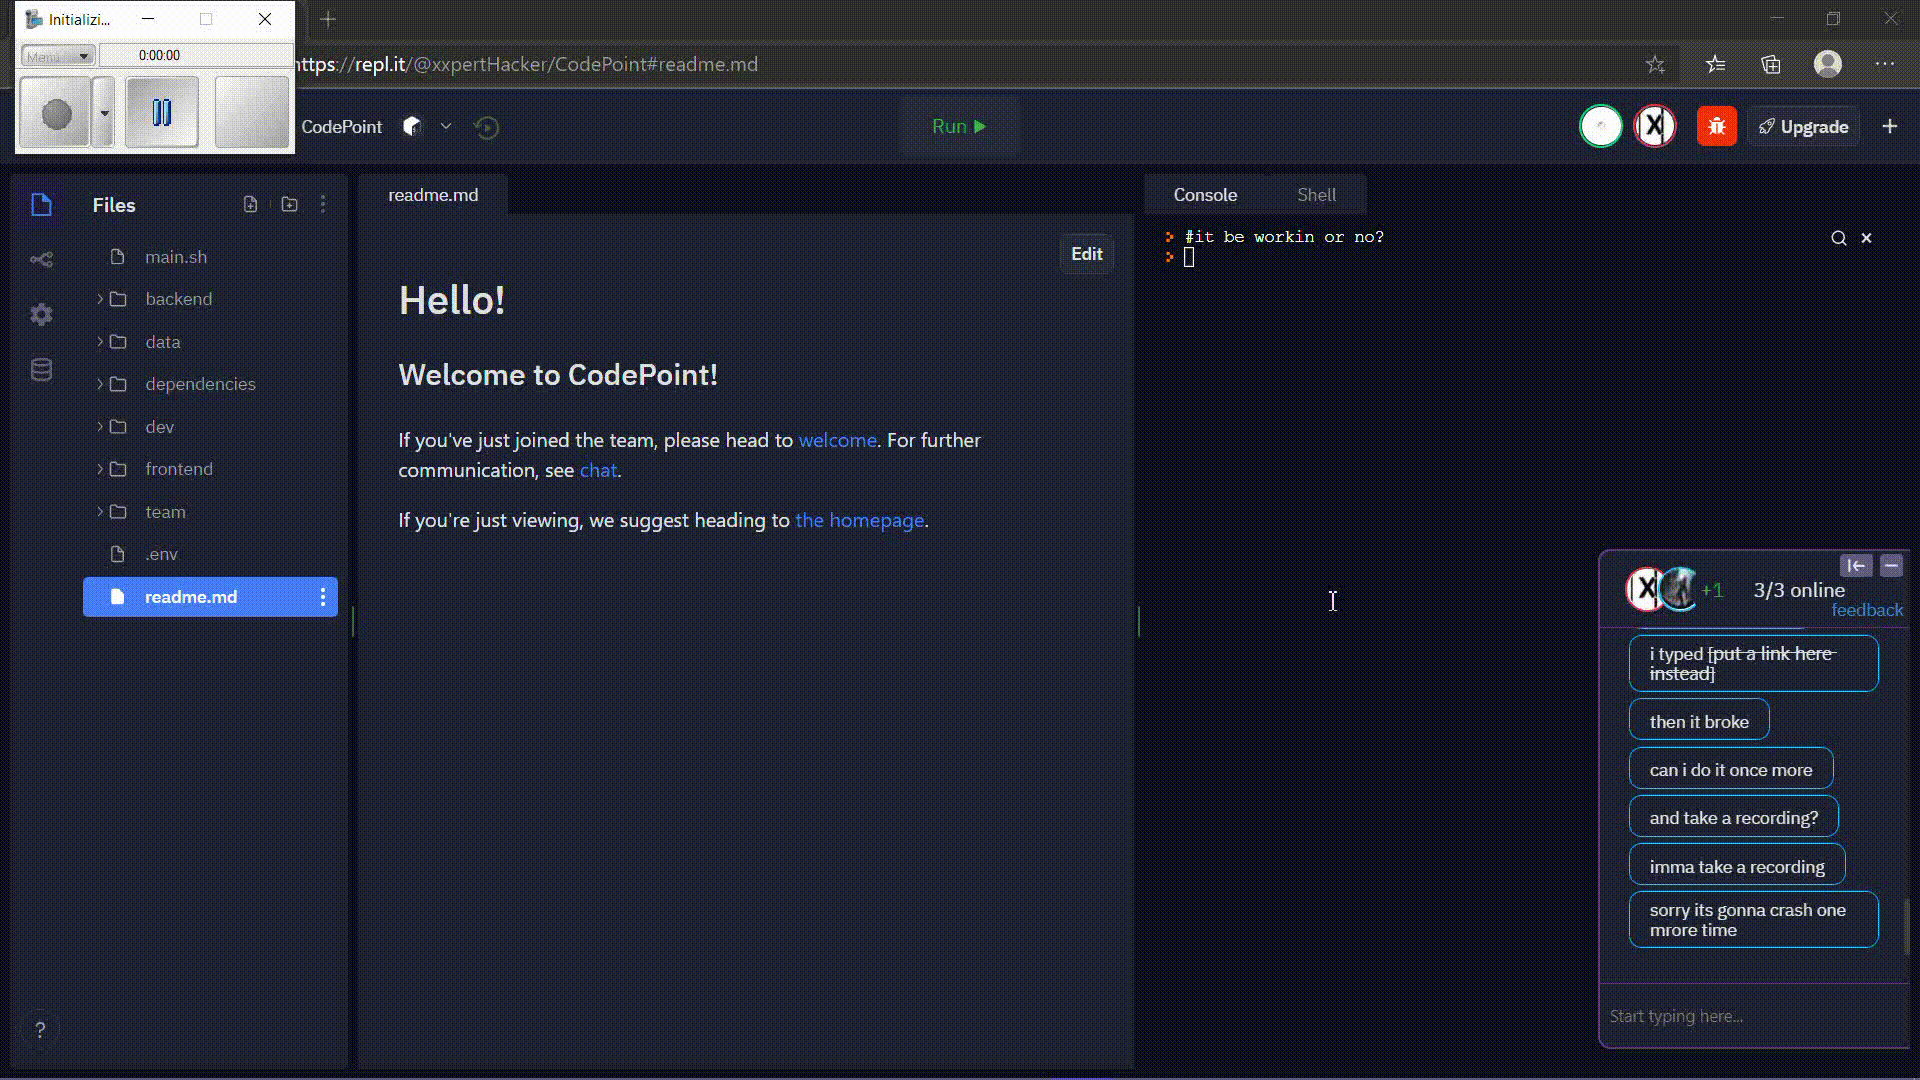Open the Files panel sidebar icon
Viewport: 1920px width, 1080px height.
click(41, 205)
